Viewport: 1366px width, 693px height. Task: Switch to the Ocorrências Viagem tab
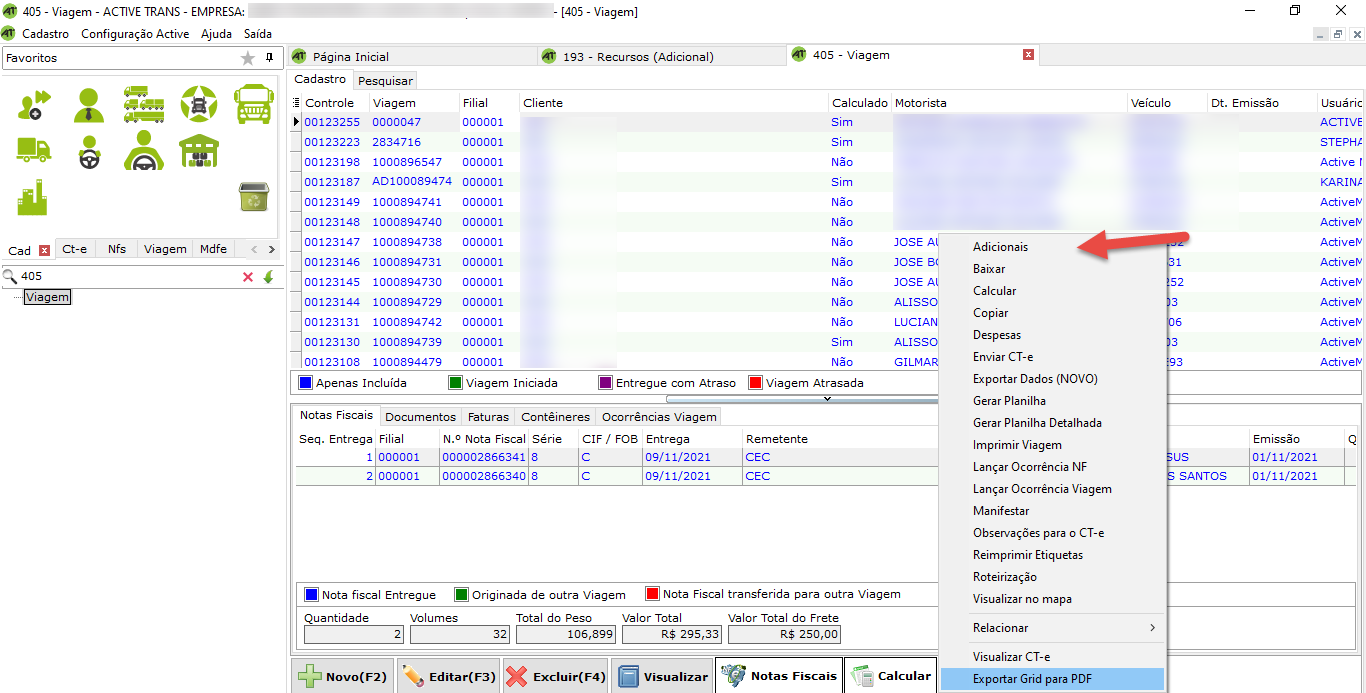coord(659,416)
